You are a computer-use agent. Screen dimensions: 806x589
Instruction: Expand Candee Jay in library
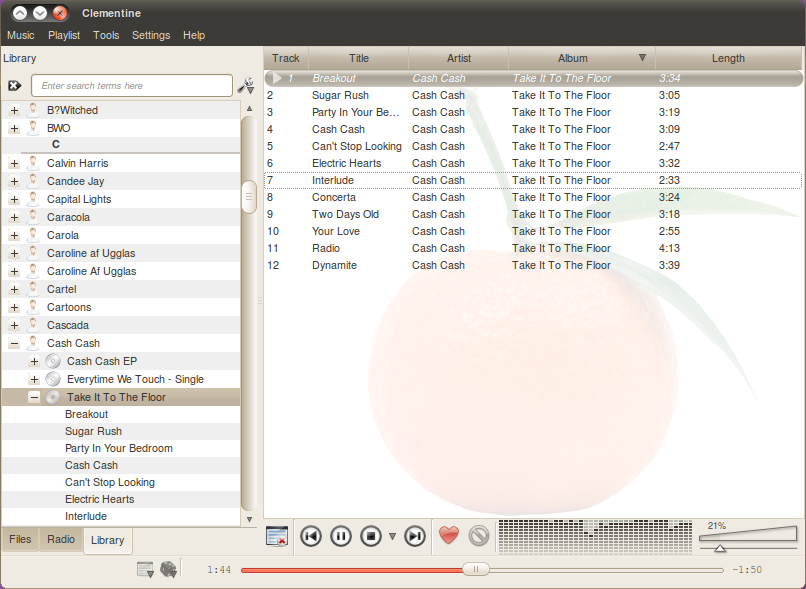tap(14, 181)
